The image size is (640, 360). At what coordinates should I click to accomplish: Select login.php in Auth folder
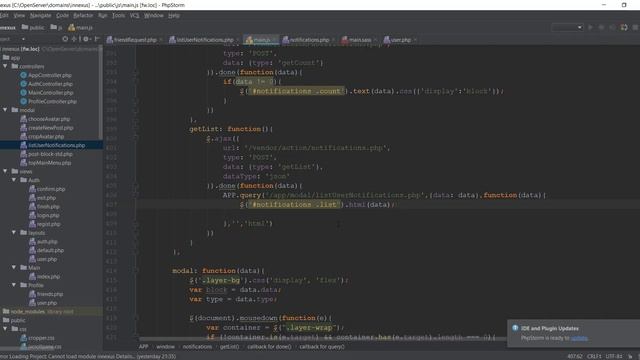tap(44, 215)
